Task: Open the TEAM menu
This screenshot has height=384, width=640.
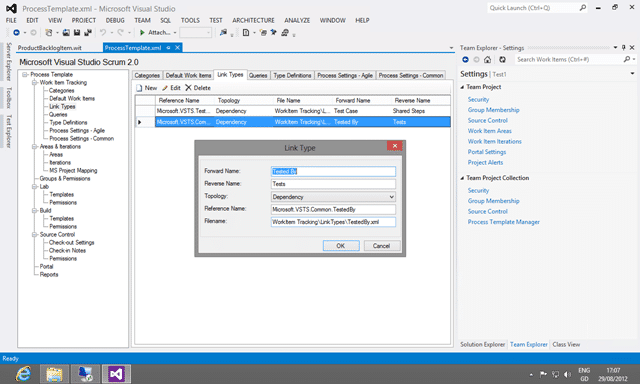Action: (x=142, y=20)
